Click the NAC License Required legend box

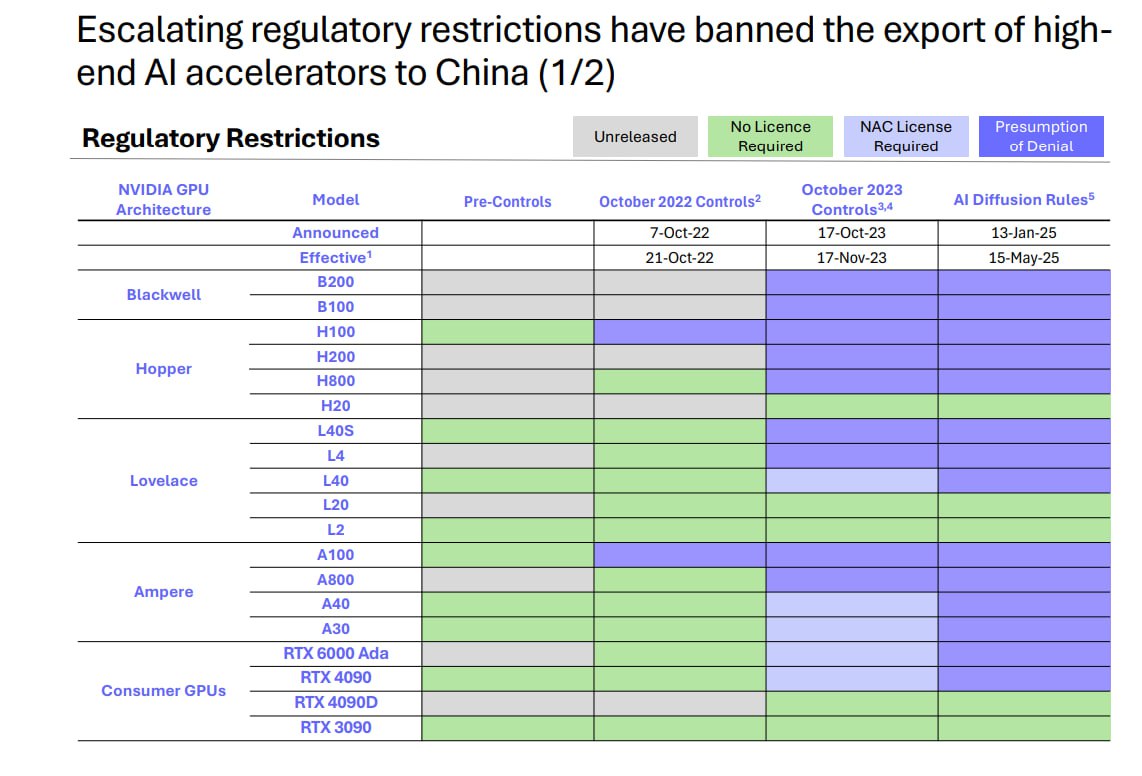tap(906, 137)
